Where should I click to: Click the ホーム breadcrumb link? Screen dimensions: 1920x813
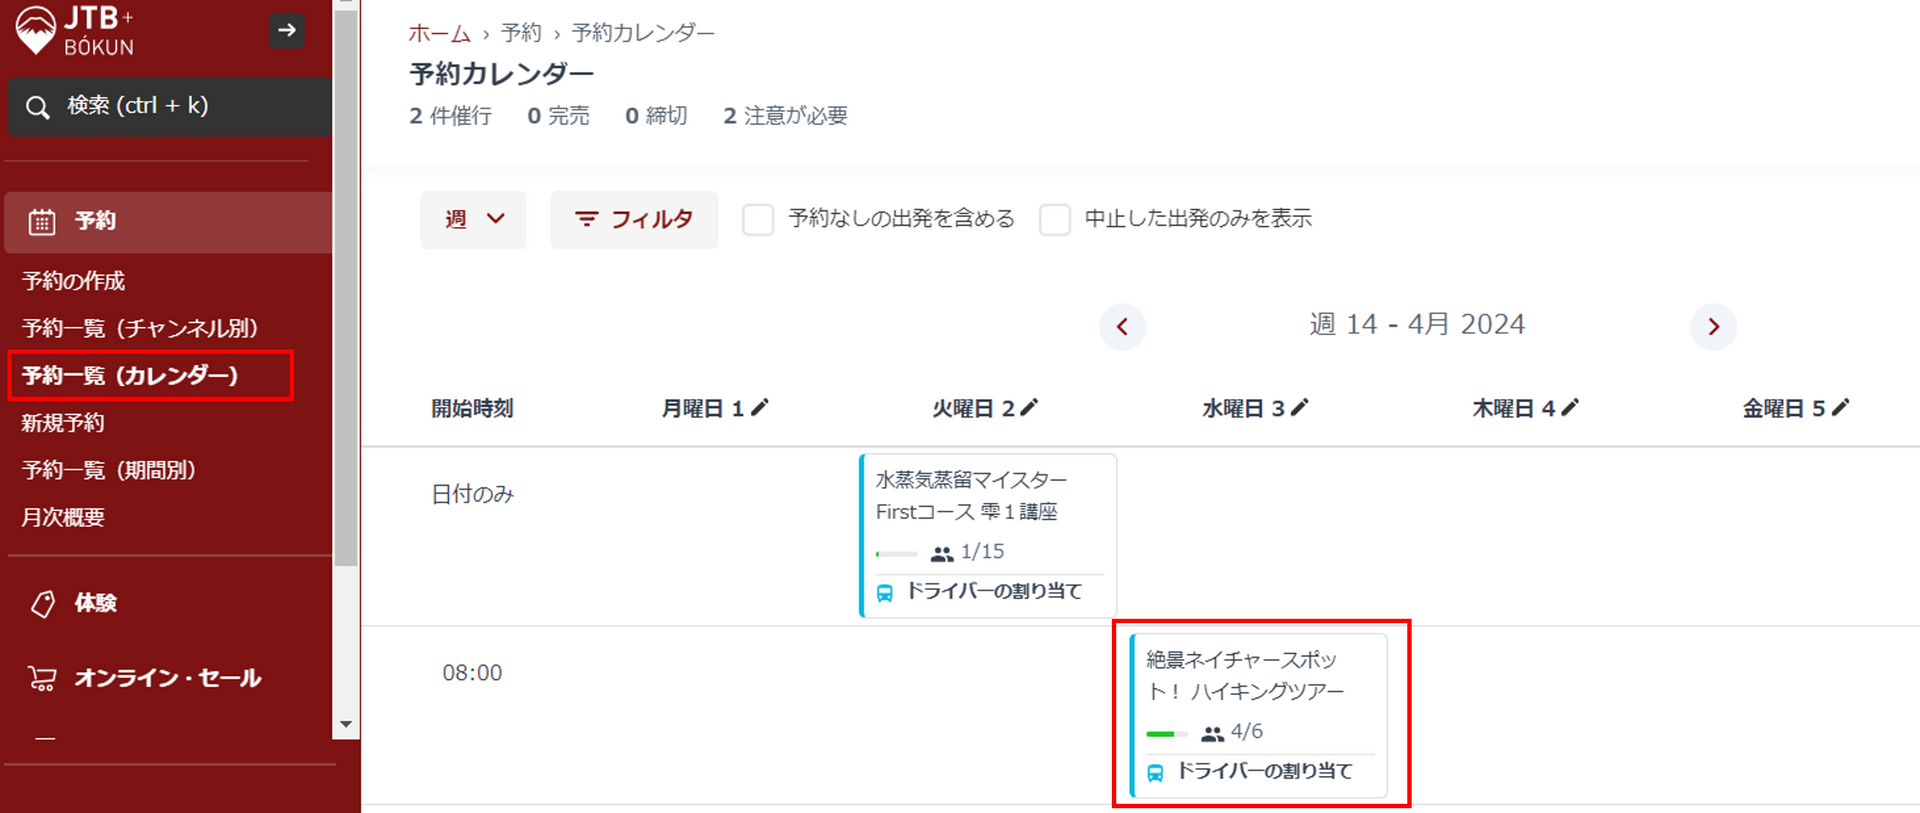click(x=439, y=33)
